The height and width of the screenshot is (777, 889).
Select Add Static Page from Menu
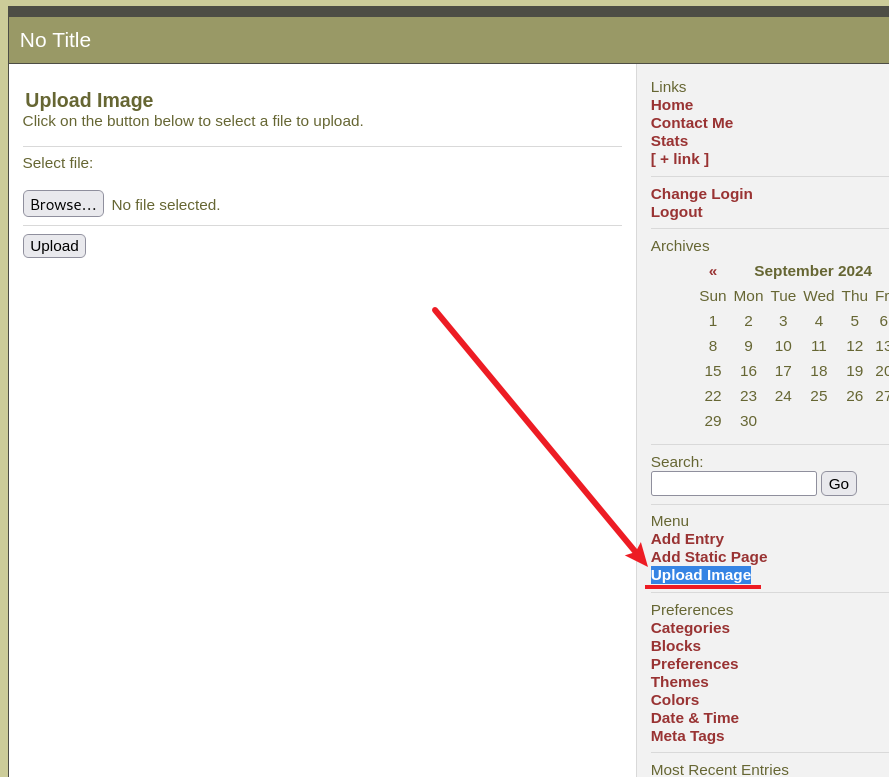tap(708, 557)
